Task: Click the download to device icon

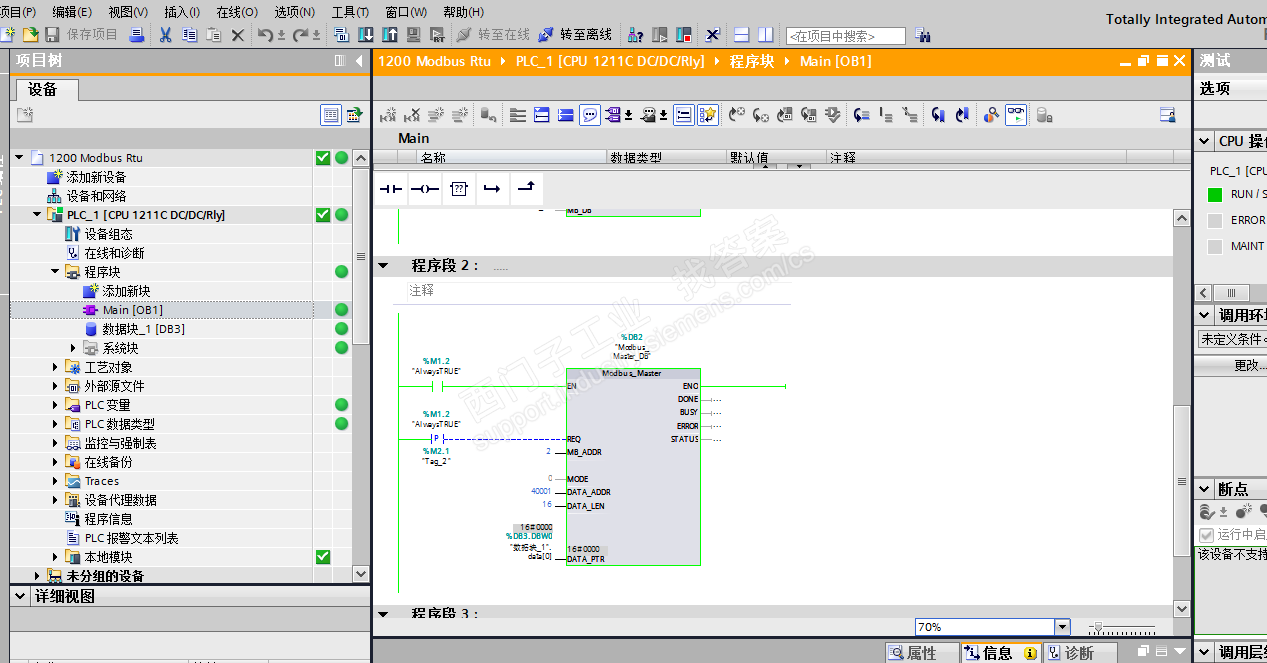Action: point(366,35)
